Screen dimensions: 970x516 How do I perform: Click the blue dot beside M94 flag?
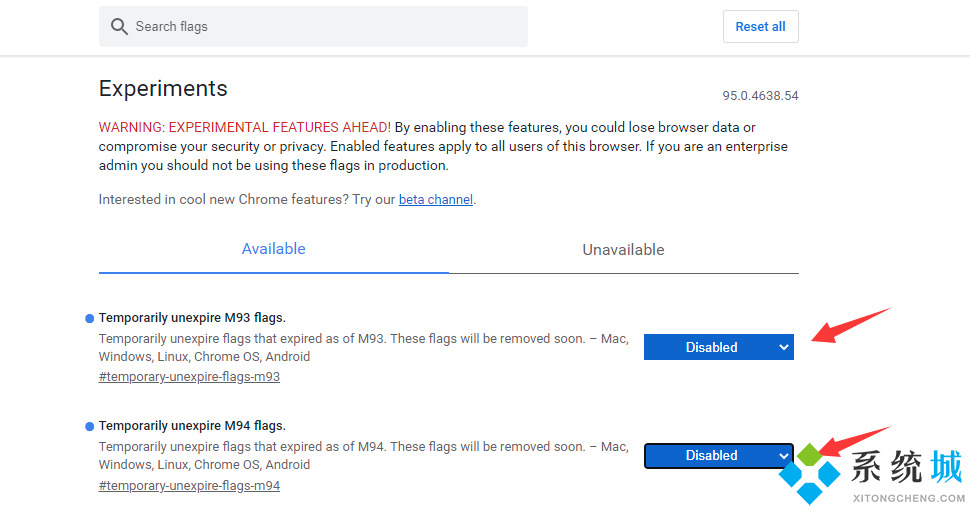[x=89, y=427]
